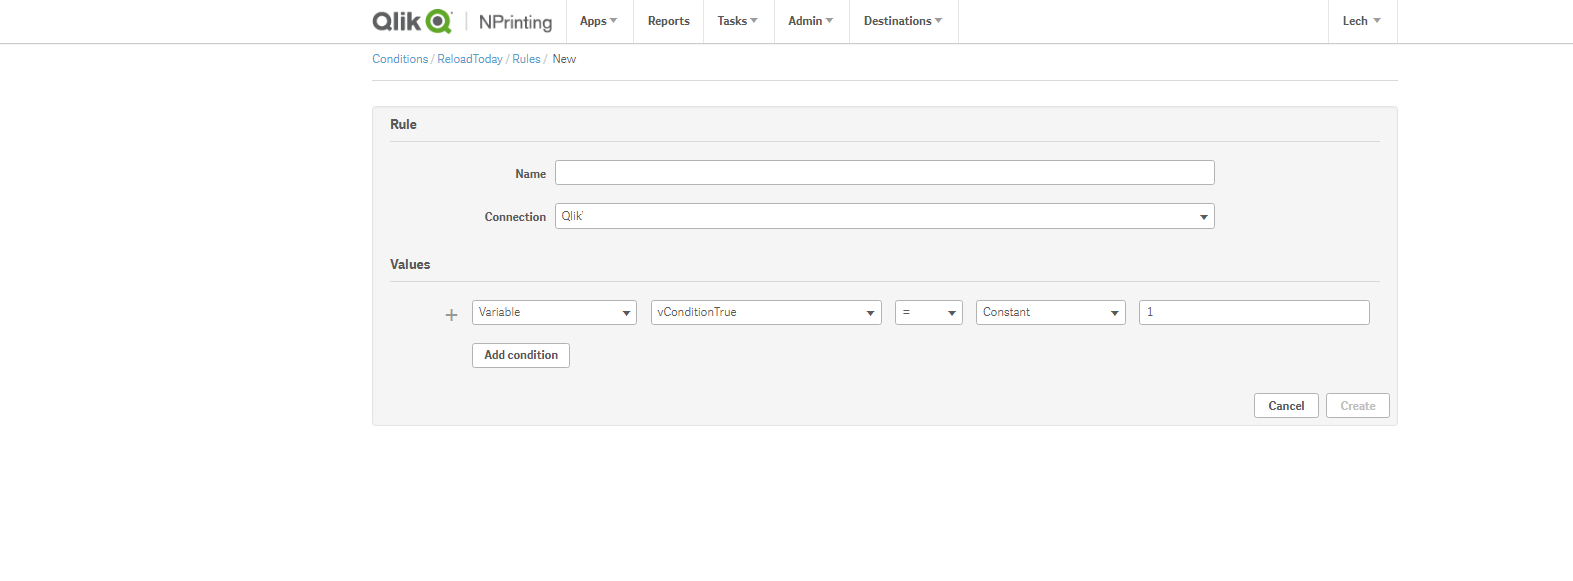Open the ReloadToday breadcrumb link
This screenshot has width=1573, height=581.
click(470, 59)
